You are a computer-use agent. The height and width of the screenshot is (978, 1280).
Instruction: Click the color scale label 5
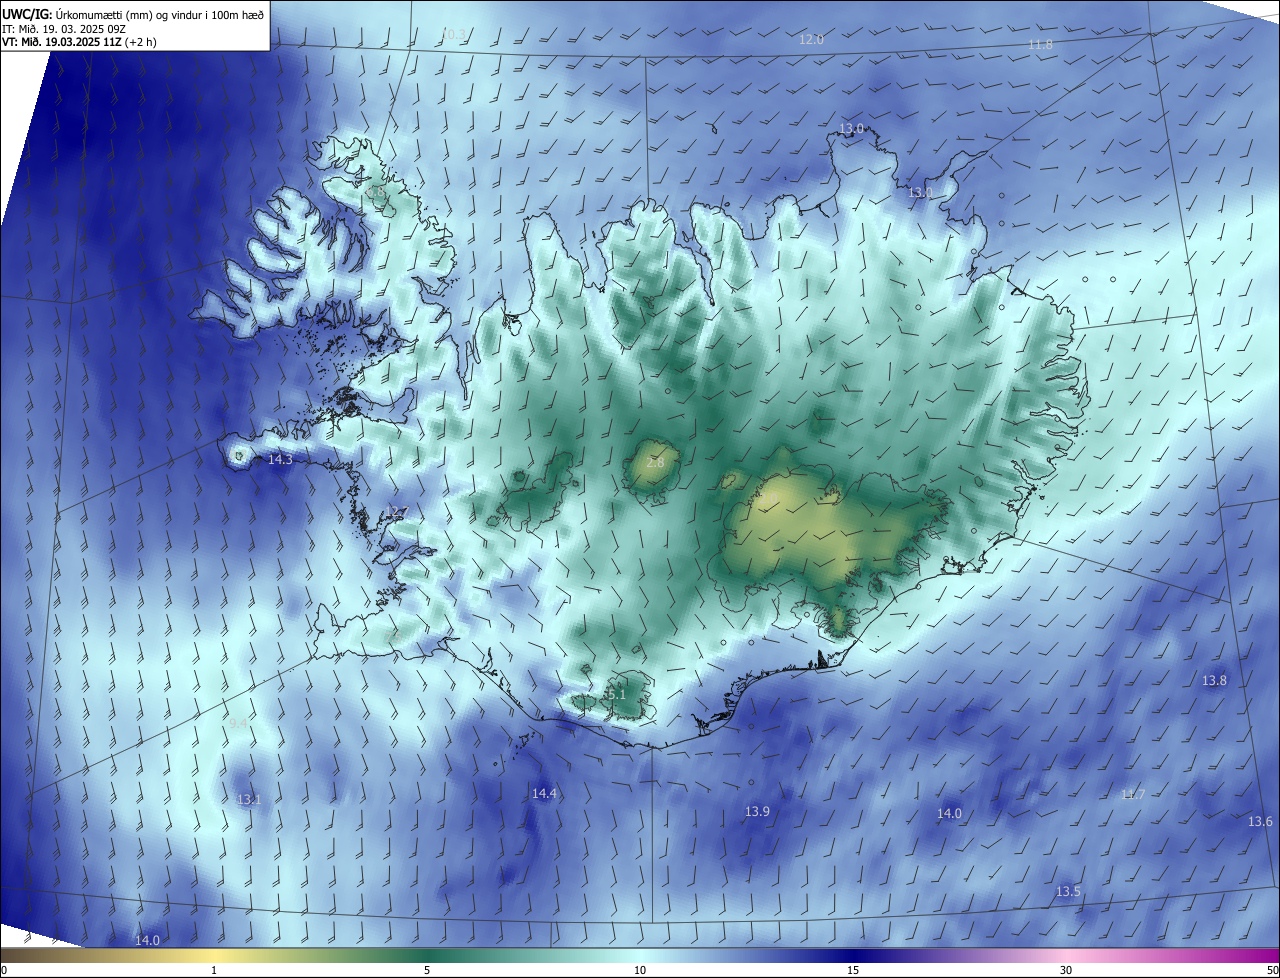coord(427,970)
